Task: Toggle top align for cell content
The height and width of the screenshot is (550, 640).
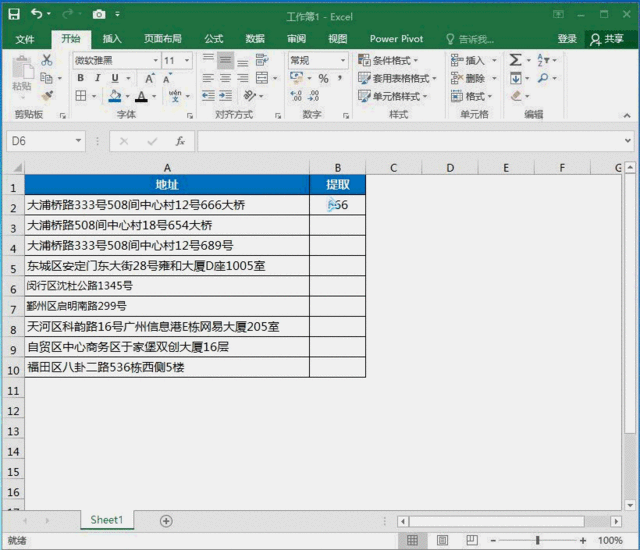Action: [x=208, y=60]
